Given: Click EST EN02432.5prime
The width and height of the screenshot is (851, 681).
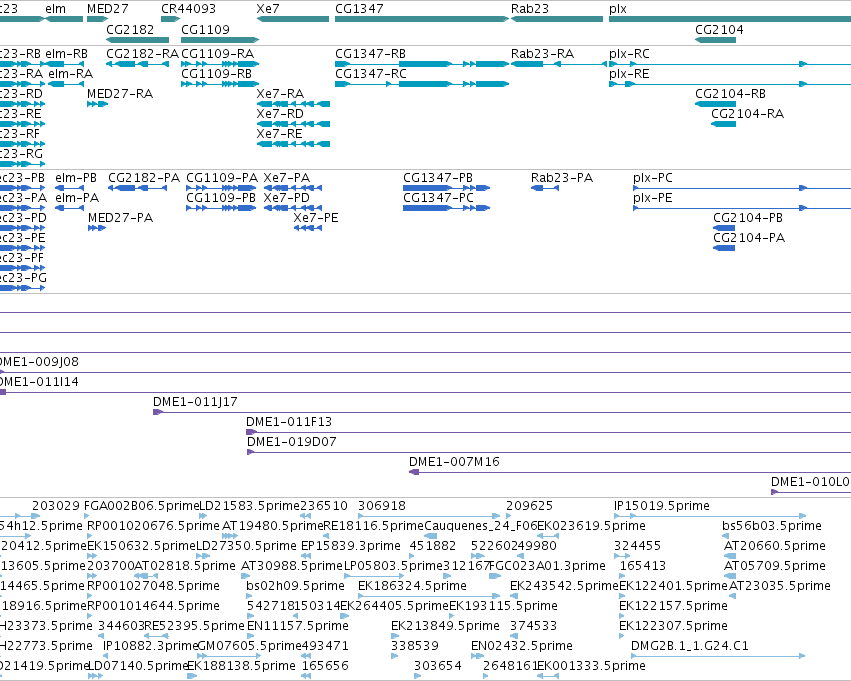Looking at the screenshot, I should (478, 657).
